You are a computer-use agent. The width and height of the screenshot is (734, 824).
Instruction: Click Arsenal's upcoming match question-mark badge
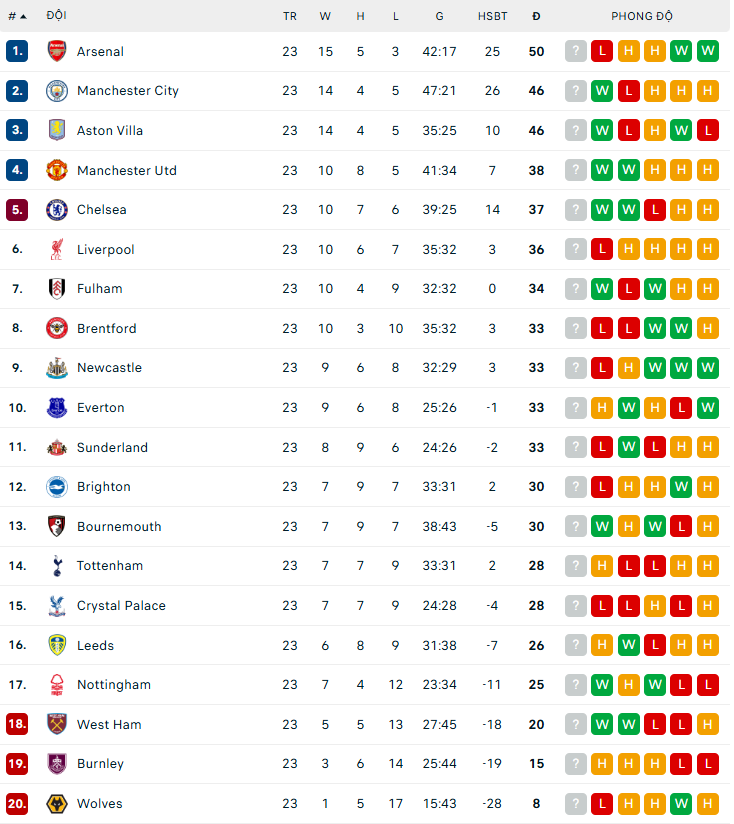coord(575,51)
